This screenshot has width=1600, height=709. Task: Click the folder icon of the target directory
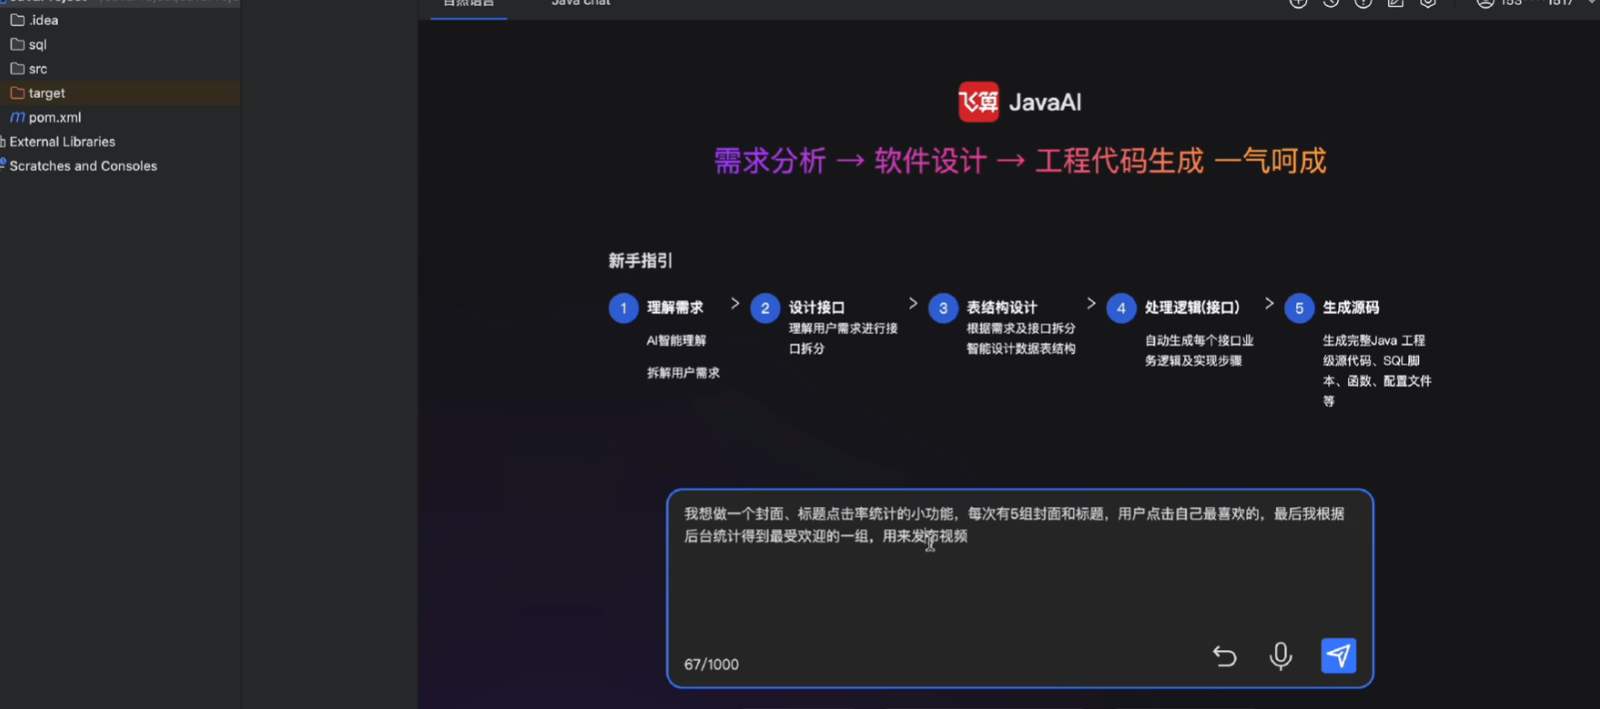click(x=17, y=93)
